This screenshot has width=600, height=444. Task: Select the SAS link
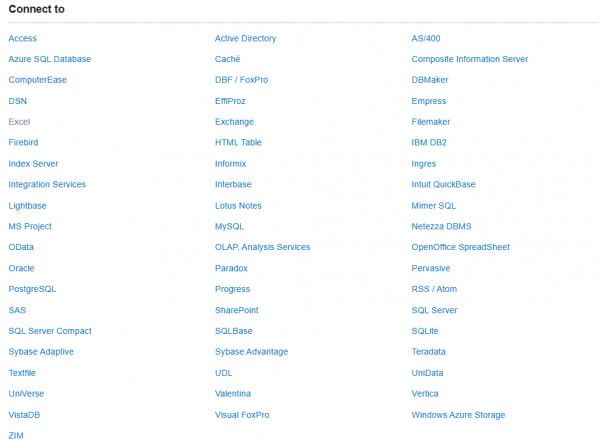coord(17,310)
